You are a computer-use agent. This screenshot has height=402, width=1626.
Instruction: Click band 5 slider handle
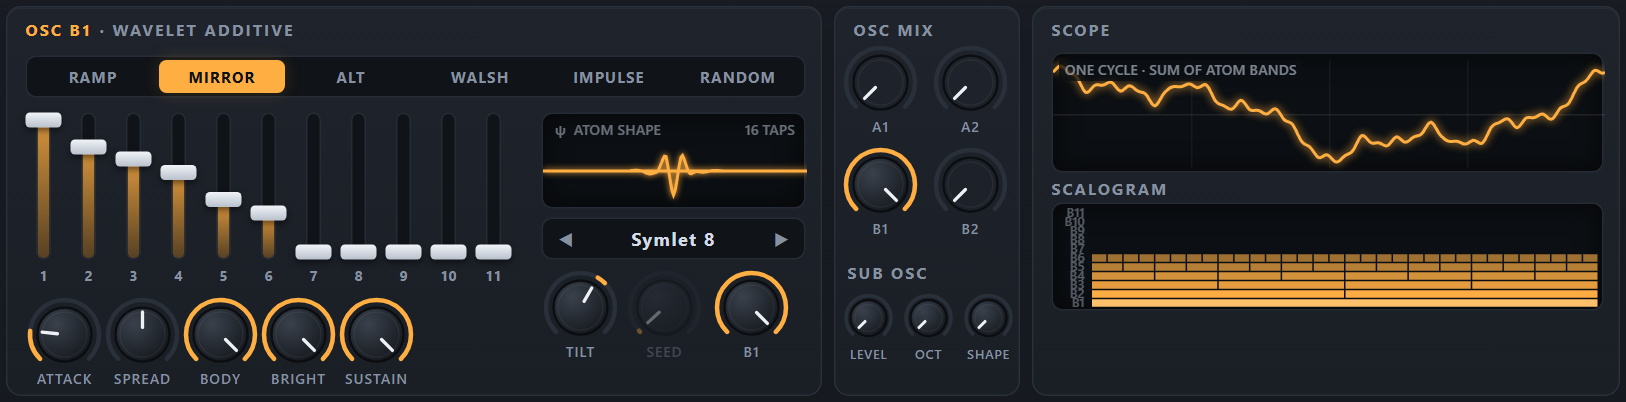(x=223, y=199)
